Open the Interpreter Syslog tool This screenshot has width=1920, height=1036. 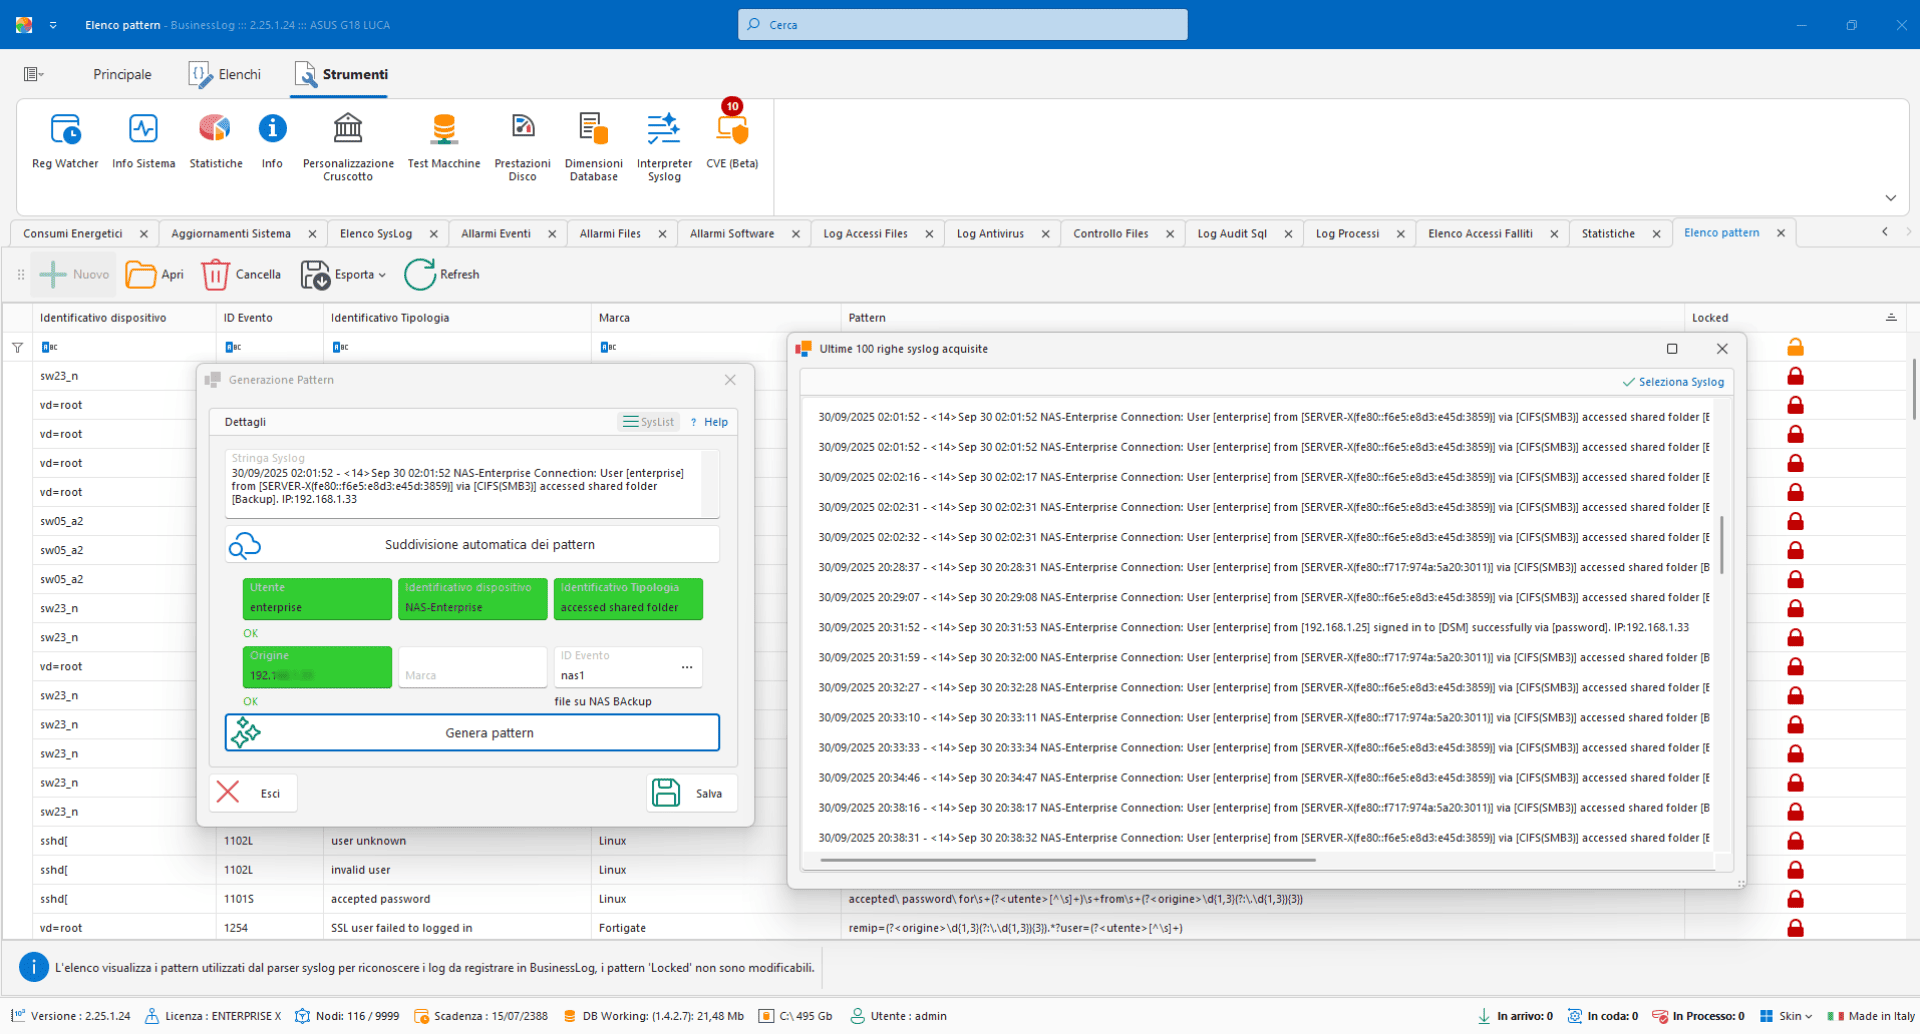pyautogui.click(x=664, y=146)
